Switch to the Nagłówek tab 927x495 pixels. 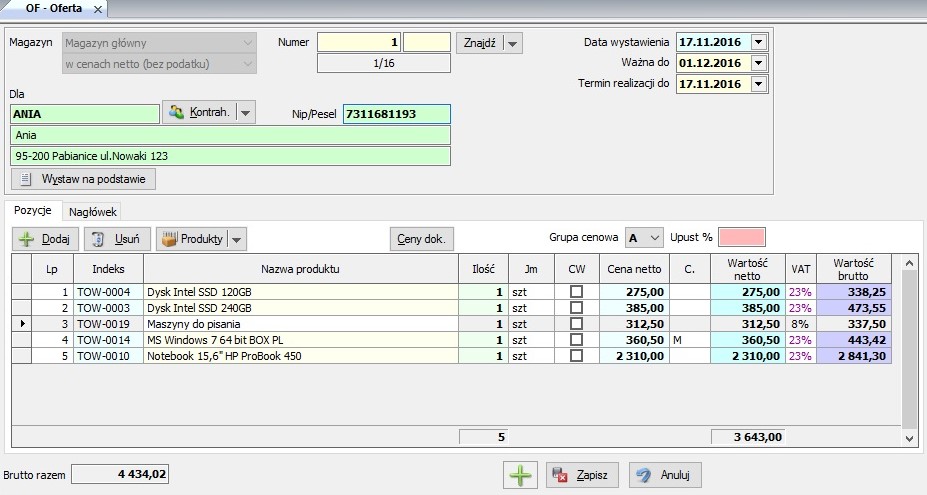93,211
